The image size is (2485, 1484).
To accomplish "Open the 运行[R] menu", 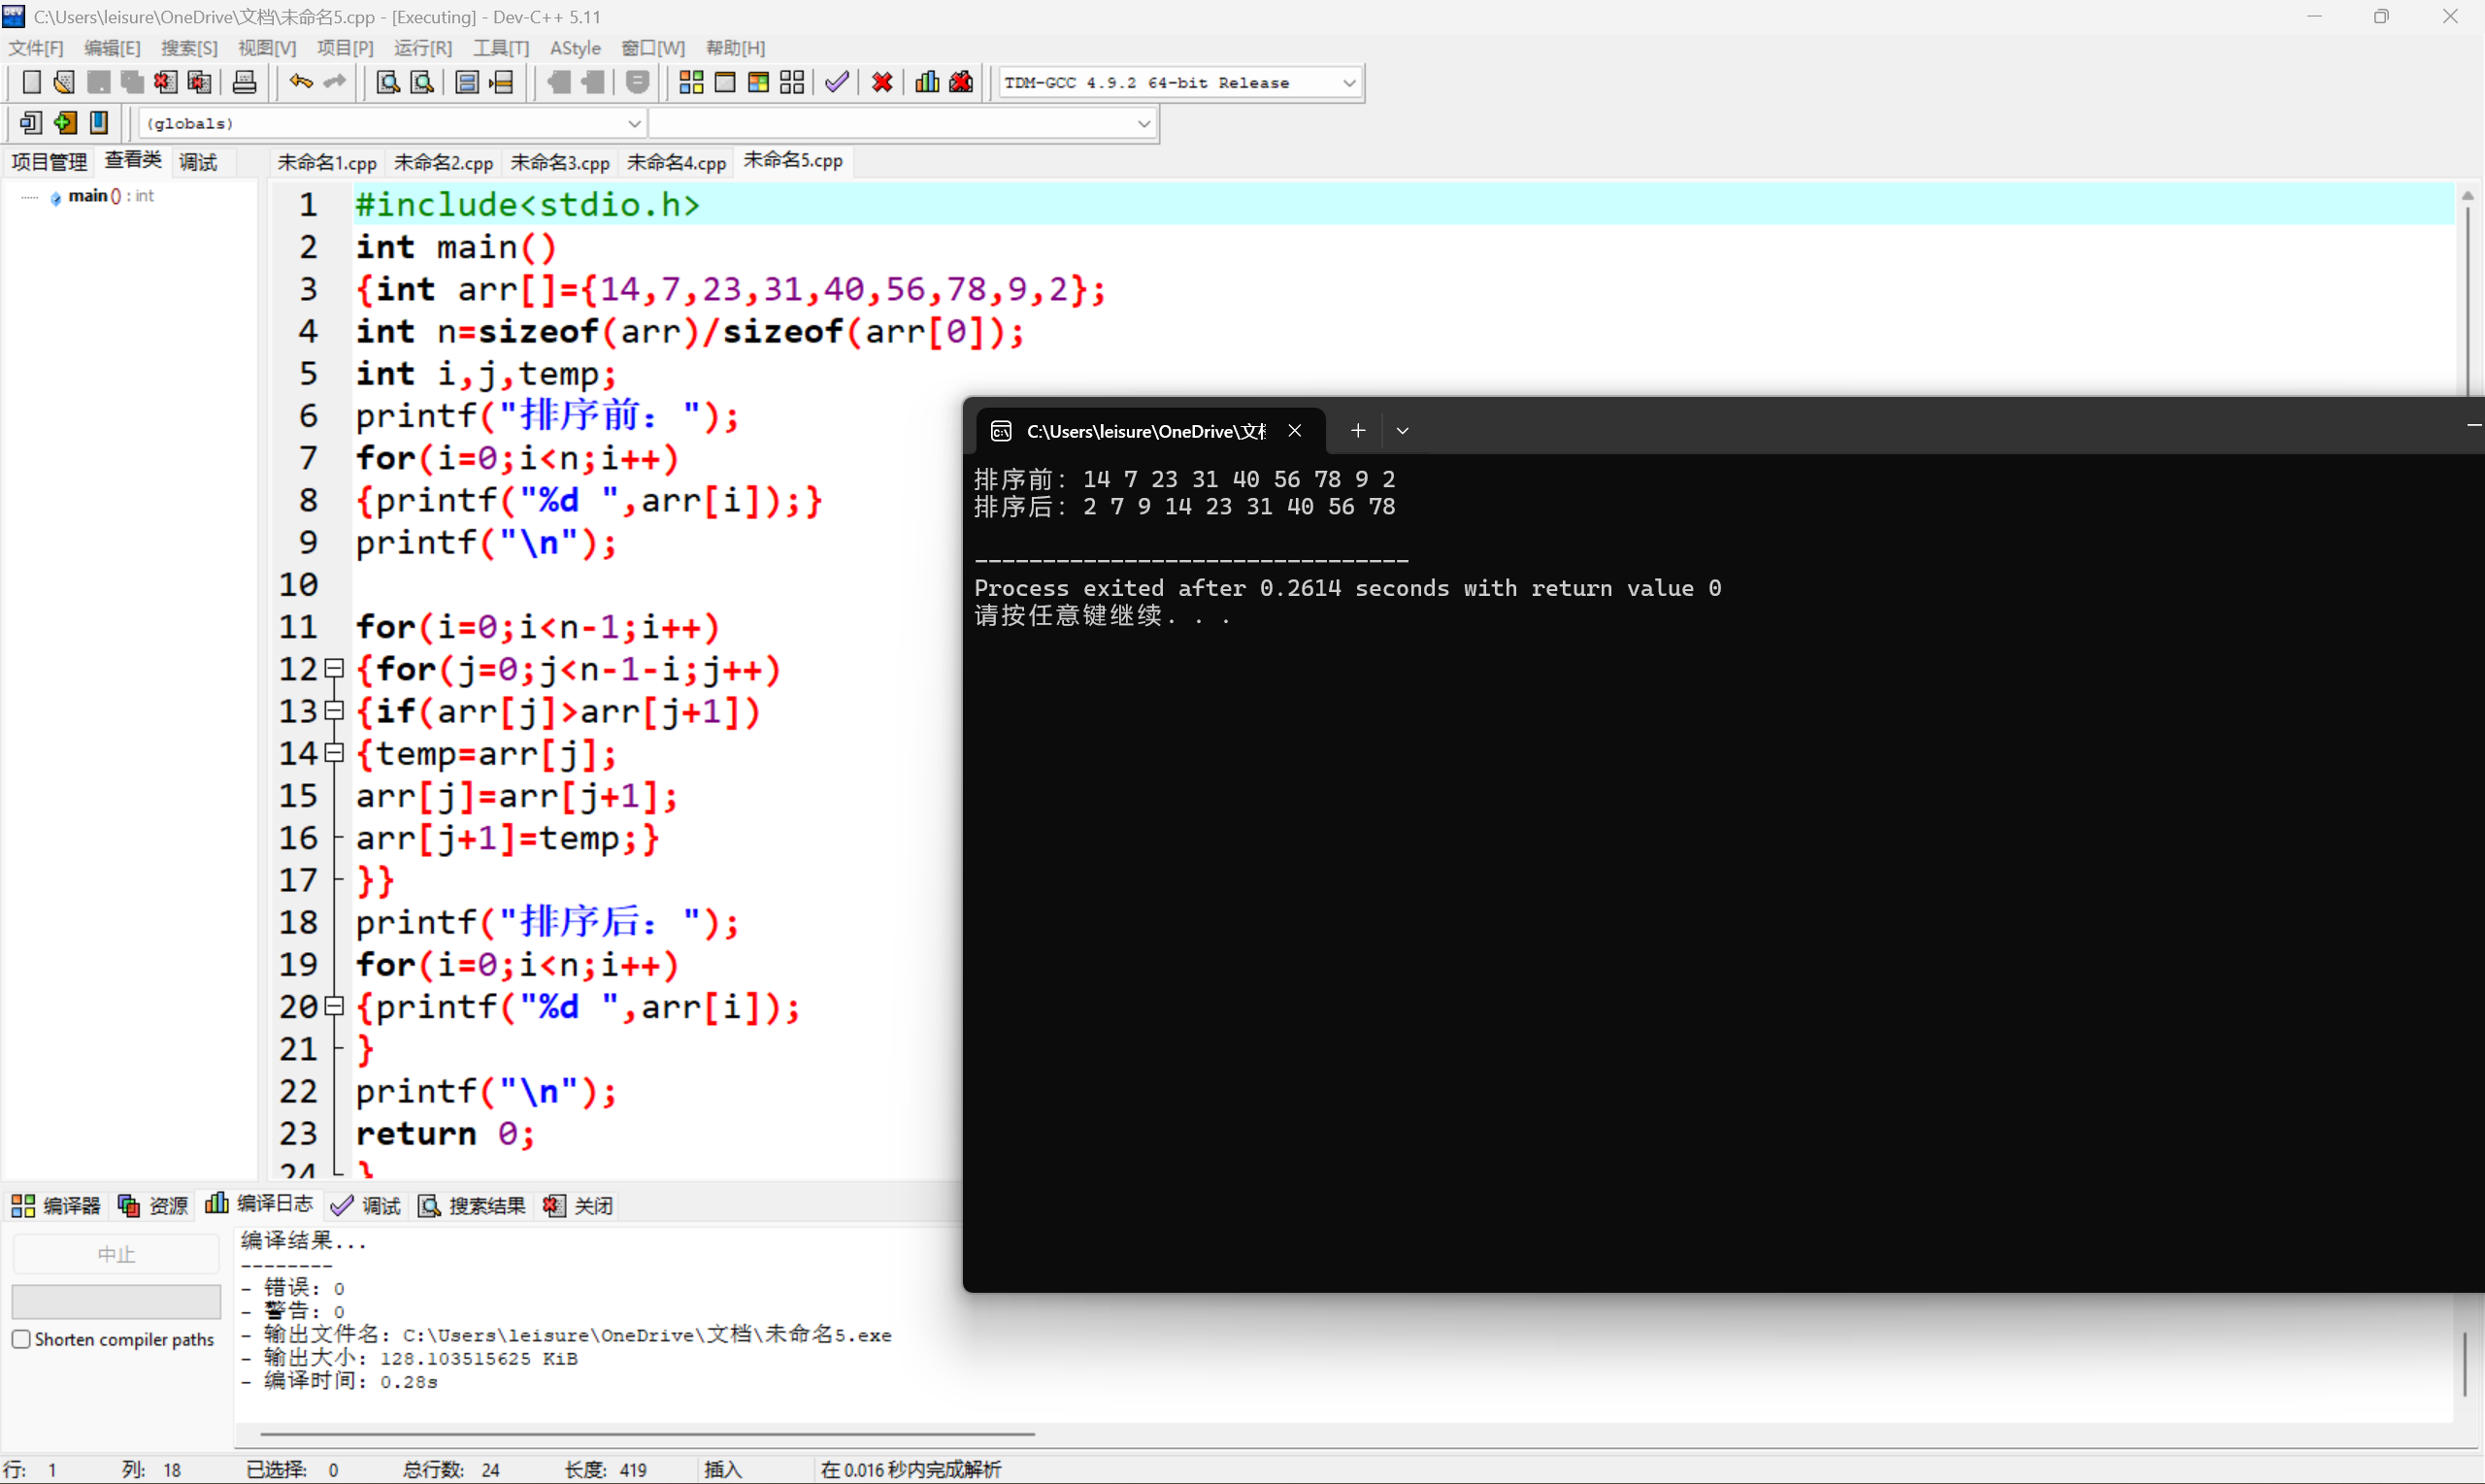I will tap(422, 47).
